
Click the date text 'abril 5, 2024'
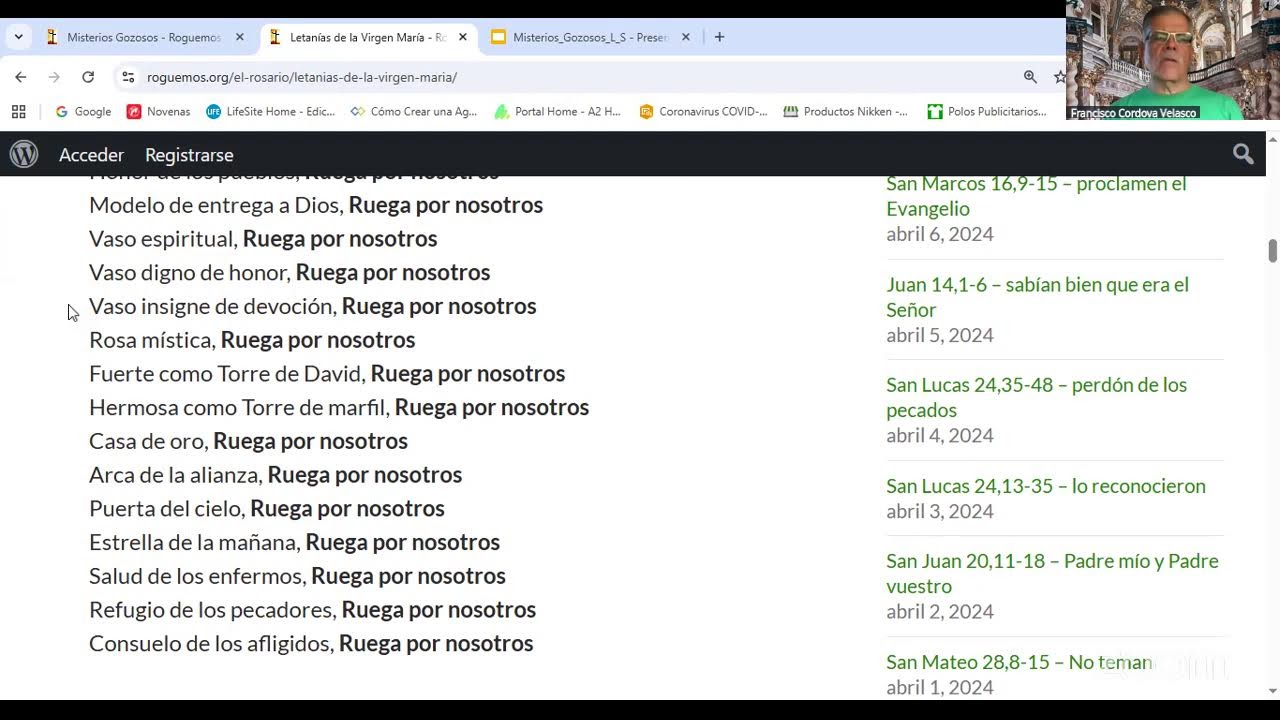tap(940, 335)
